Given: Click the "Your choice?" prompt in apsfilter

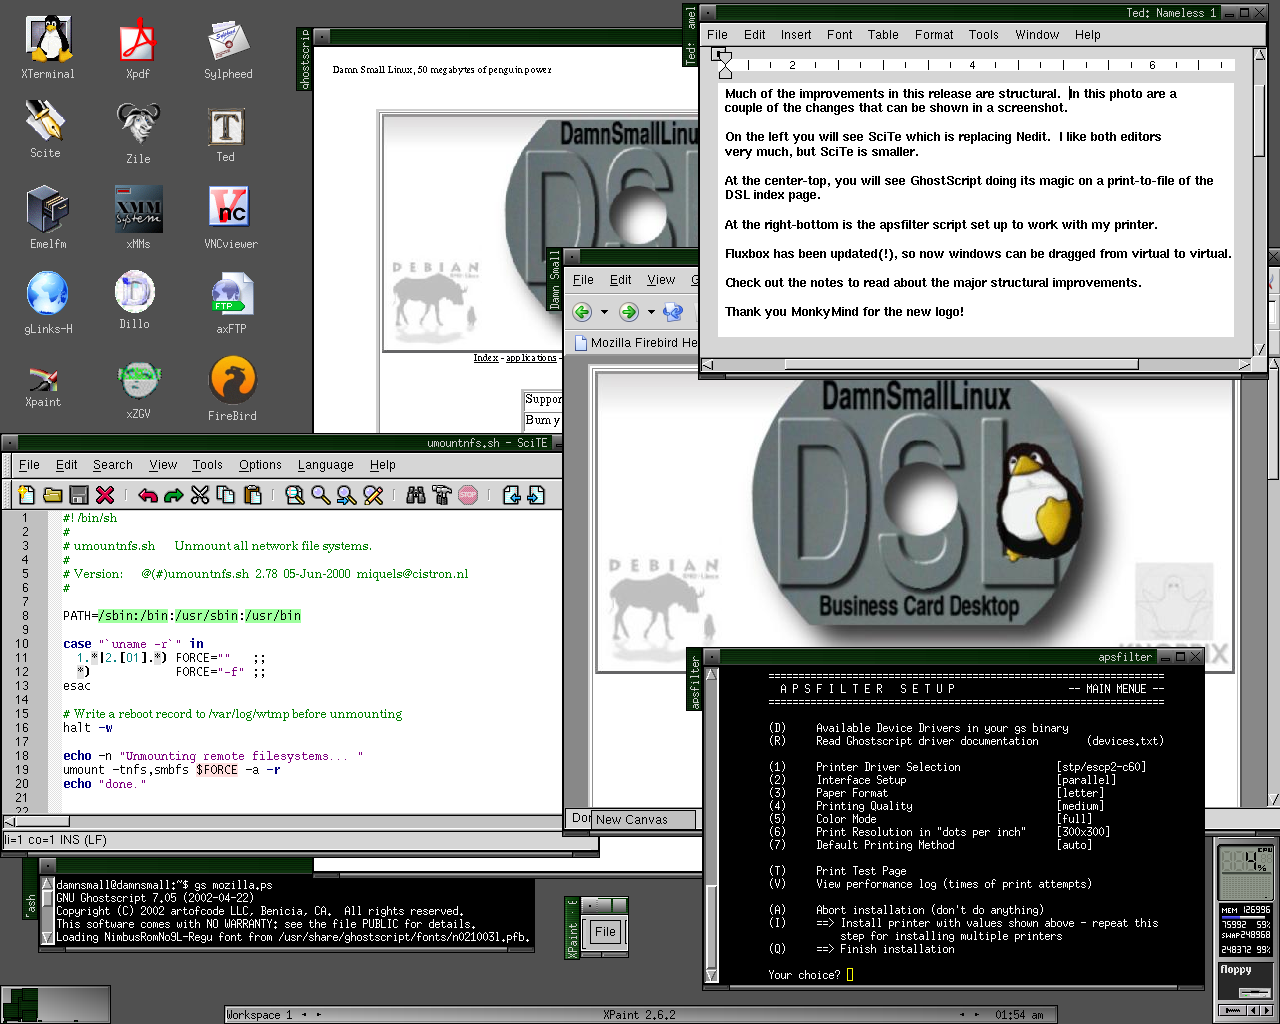Looking at the screenshot, I should [x=804, y=975].
